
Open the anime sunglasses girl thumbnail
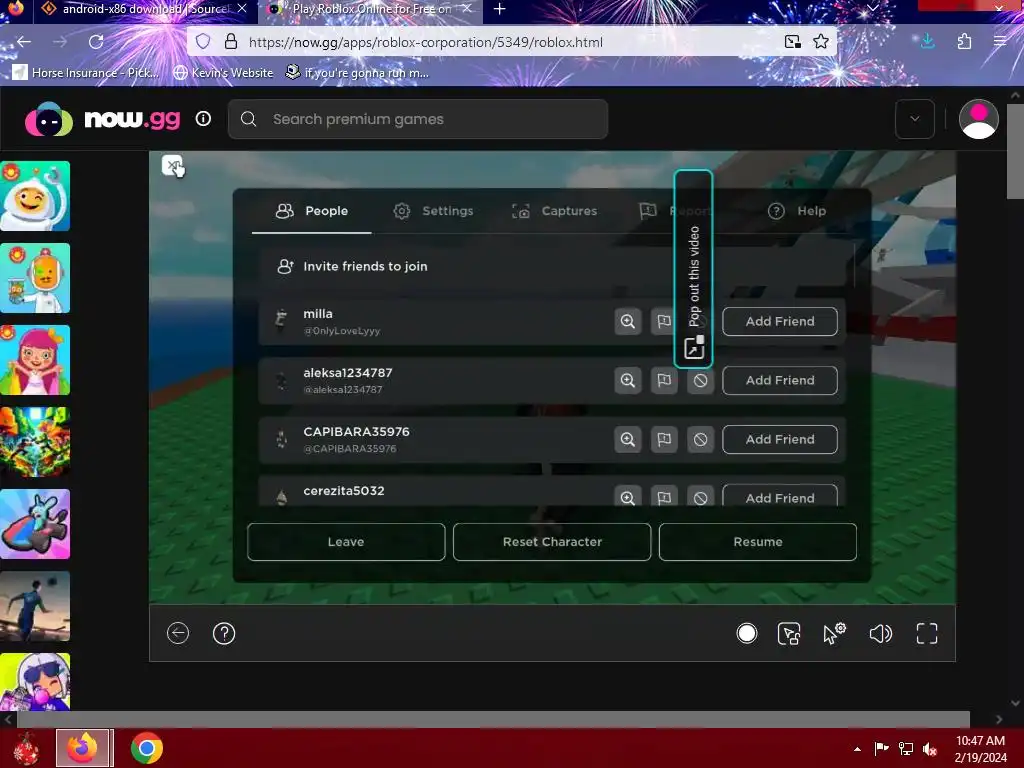35,682
